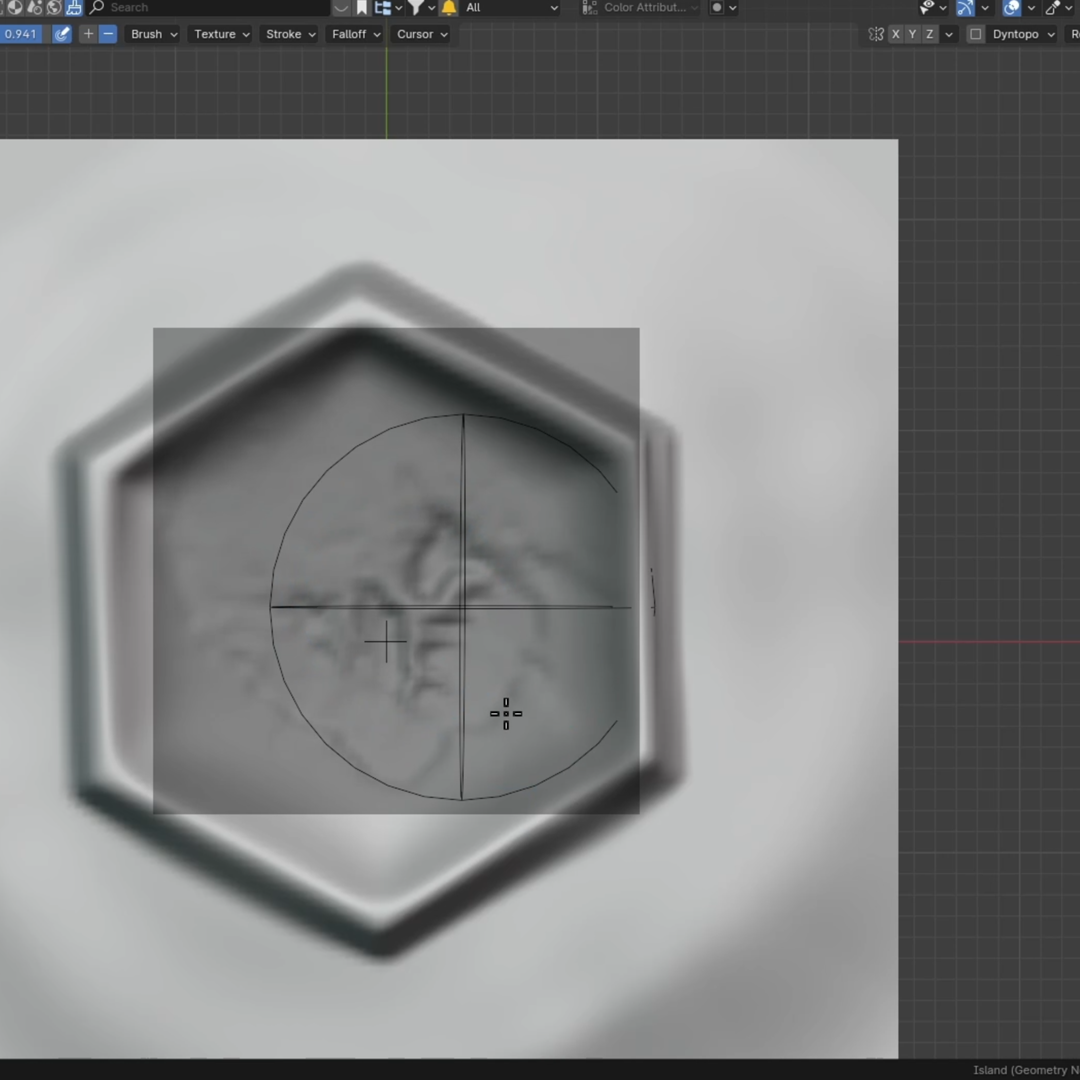Open the Brush menu
1080x1080 pixels.
(152, 33)
